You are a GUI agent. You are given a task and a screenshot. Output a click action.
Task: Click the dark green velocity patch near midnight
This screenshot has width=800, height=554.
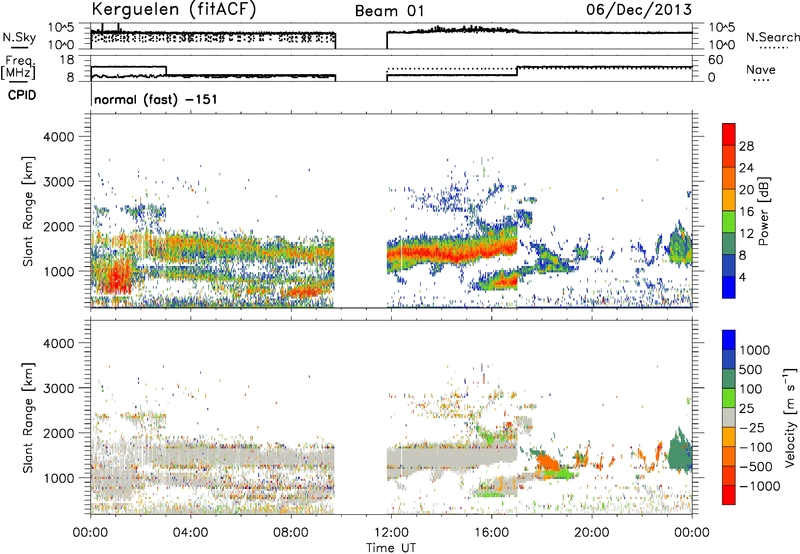point(679,453)
